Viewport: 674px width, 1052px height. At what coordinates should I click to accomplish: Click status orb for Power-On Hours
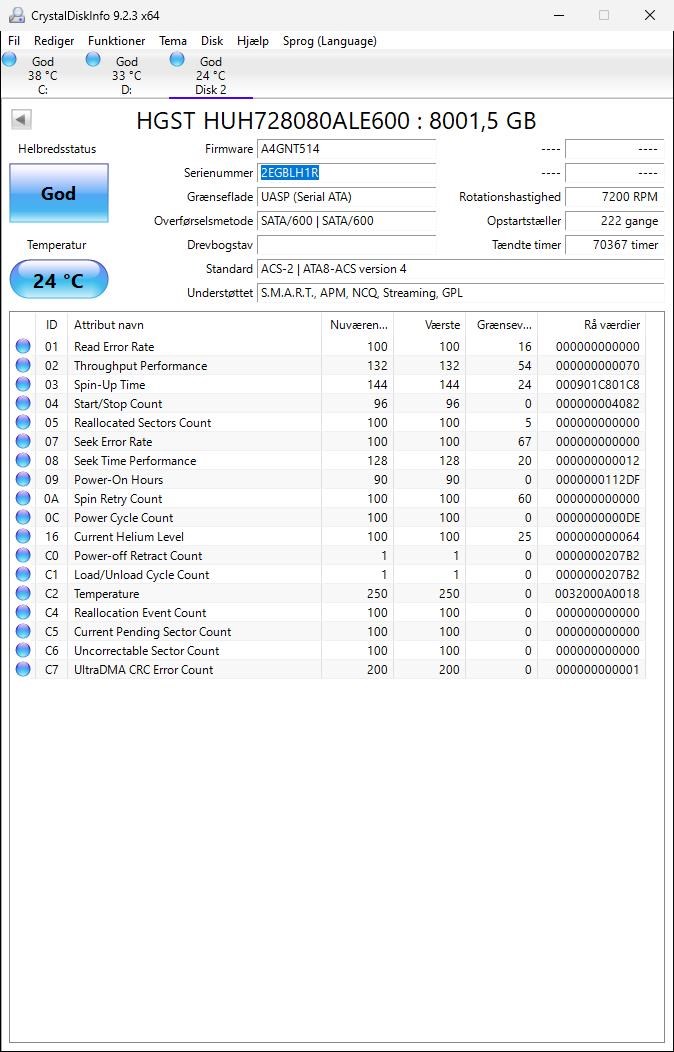(x=23, y=479)
